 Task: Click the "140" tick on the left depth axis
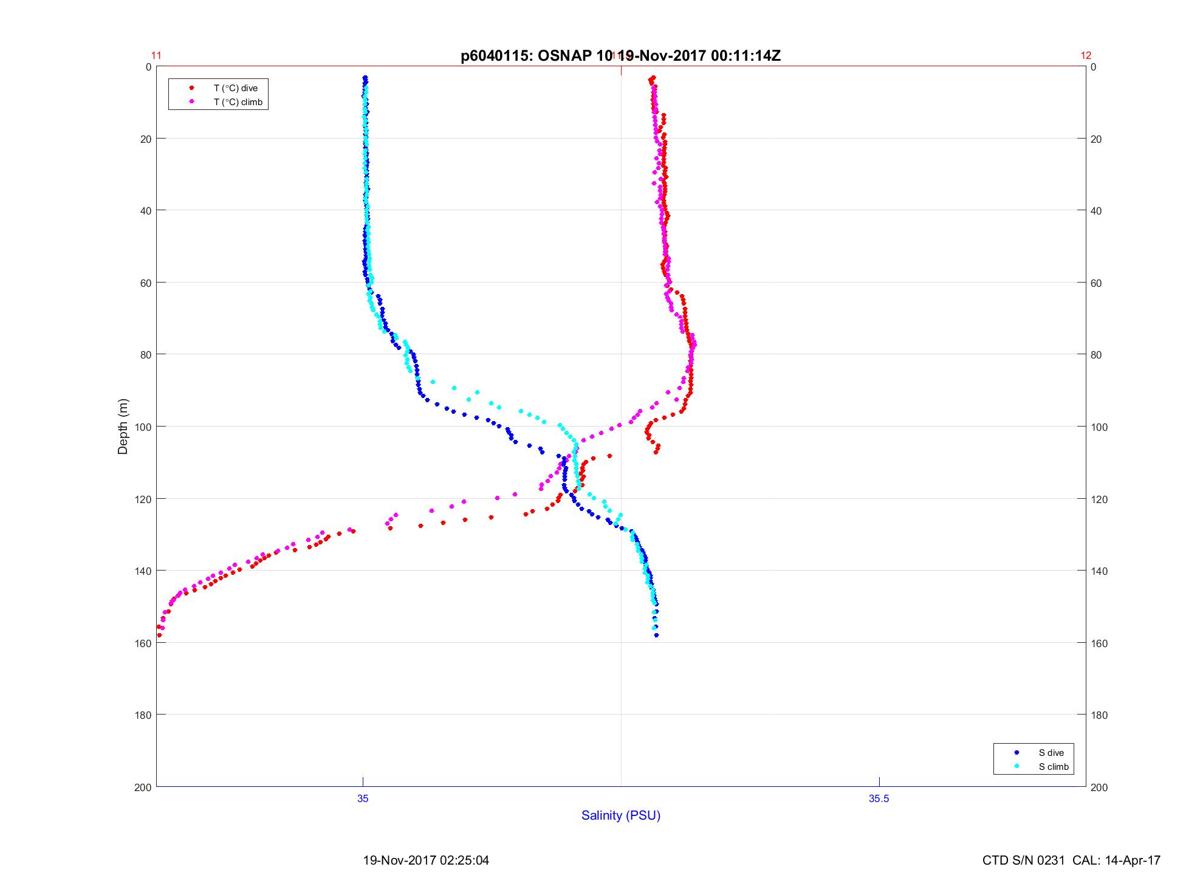pos(144,571)
